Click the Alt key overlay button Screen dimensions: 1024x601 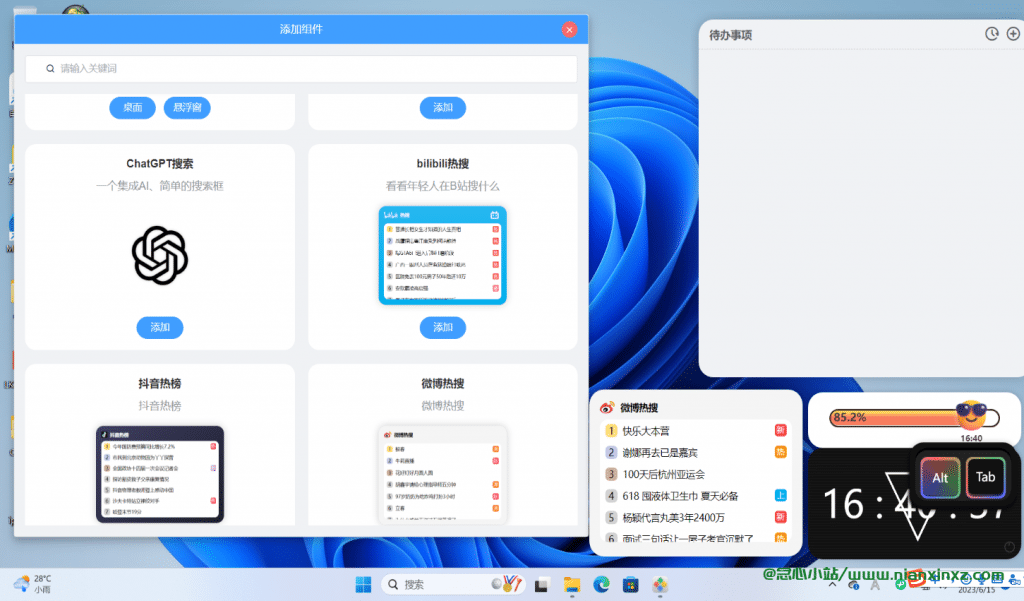click(940, 478)
